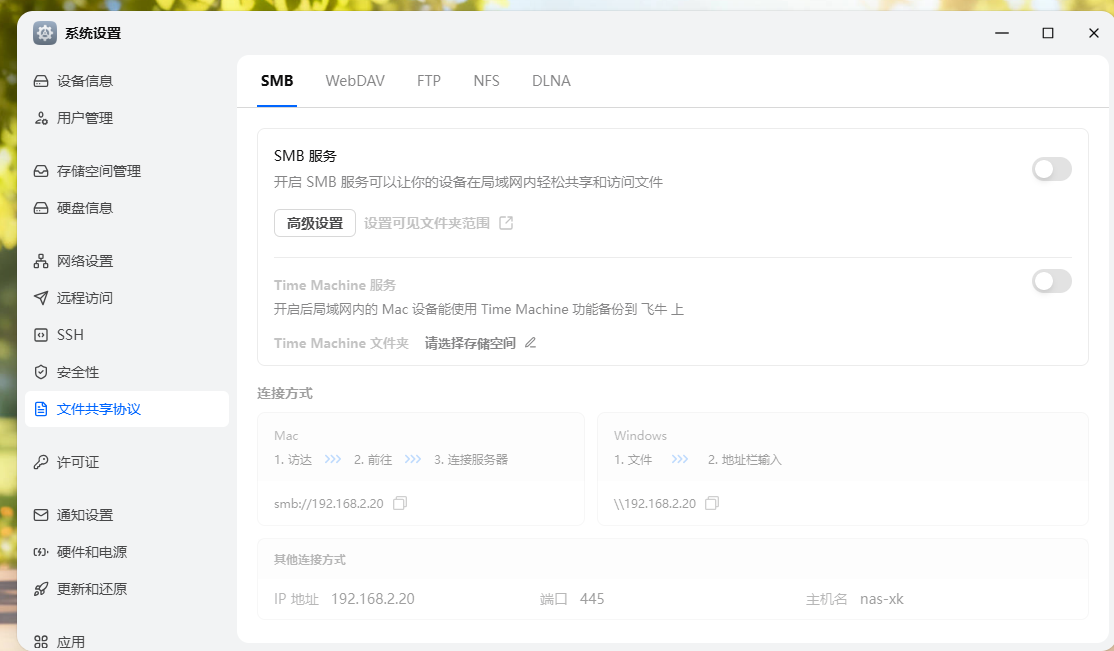Switch to the SMB tab
Viewport: 1114px width, 651px height.
pos(277,81)
